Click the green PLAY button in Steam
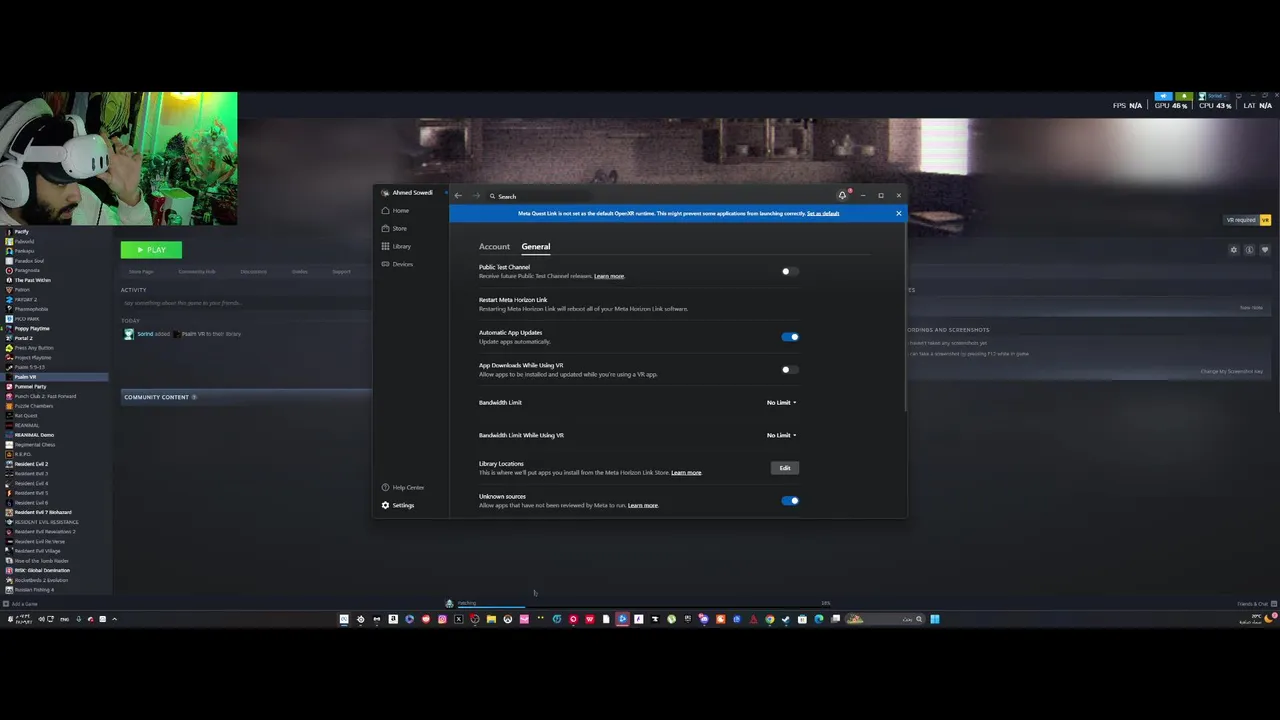This screenshot has width=1280, height=720. [x=151, y=250]
